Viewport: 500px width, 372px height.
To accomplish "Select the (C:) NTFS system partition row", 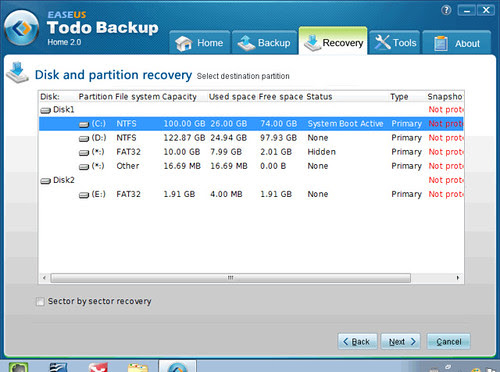I will (x=251, y=124).
